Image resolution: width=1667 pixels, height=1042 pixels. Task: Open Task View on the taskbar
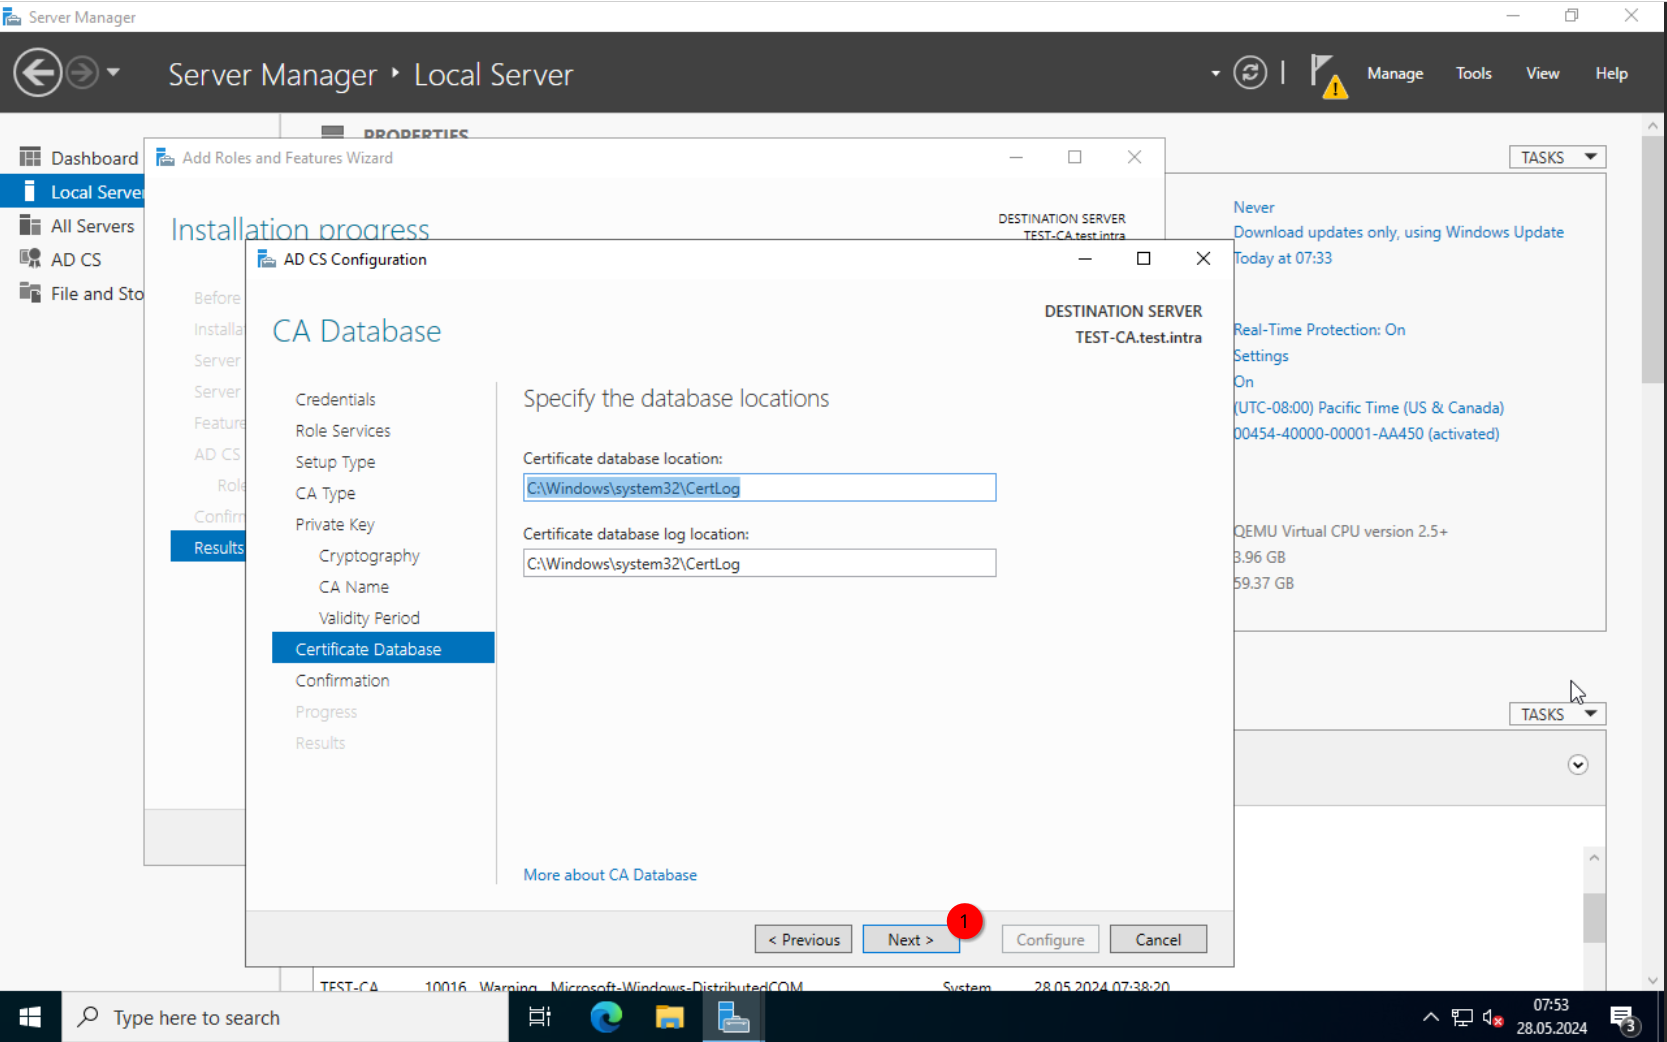tap(540, 1017)
